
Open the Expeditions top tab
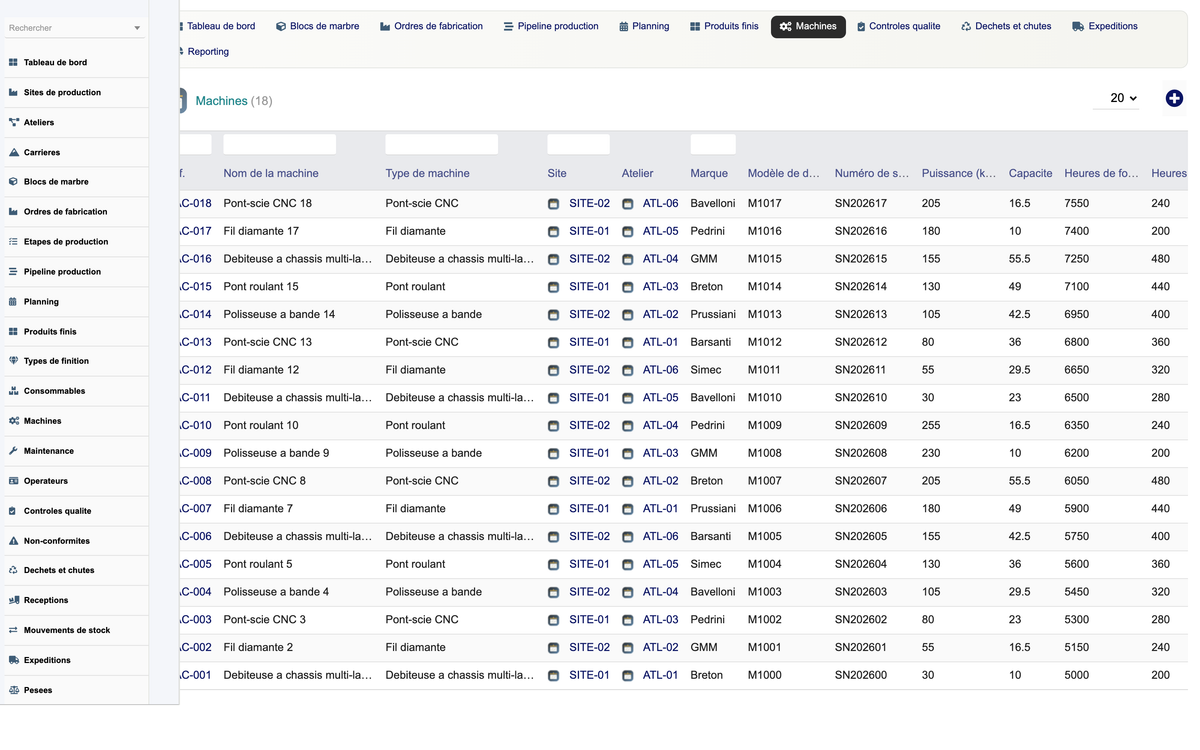coord(1104,27)
